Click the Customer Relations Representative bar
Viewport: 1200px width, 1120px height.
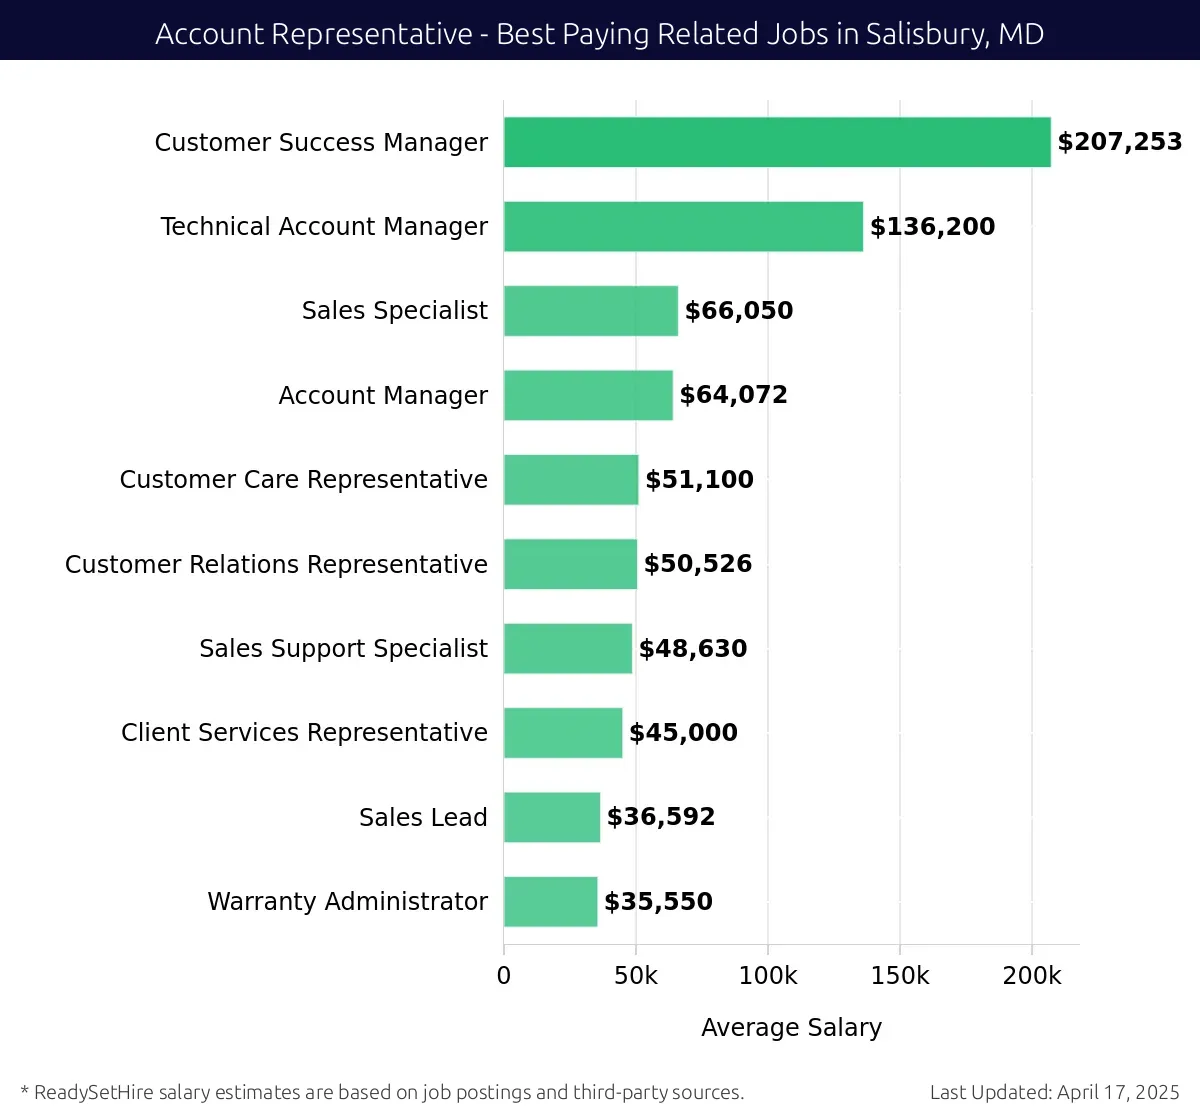tap(570, 564)
